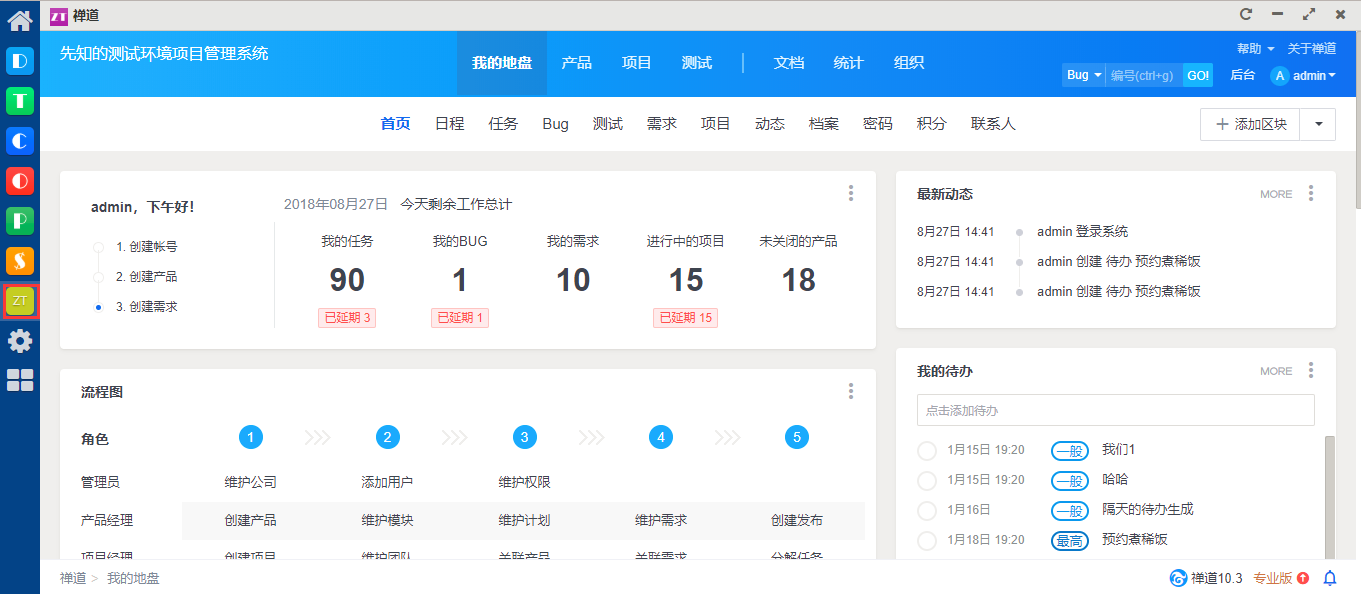1361x594 pixels.
Task: Click the notification bell icon
Action: [1330, 578]
